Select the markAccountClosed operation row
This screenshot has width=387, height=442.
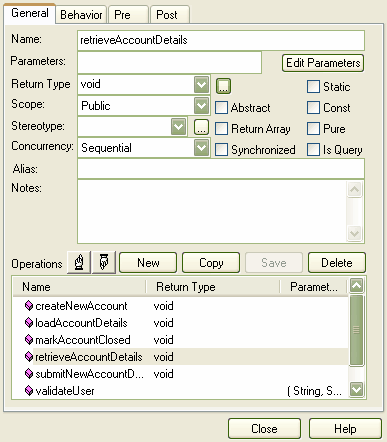pos(180,340)
